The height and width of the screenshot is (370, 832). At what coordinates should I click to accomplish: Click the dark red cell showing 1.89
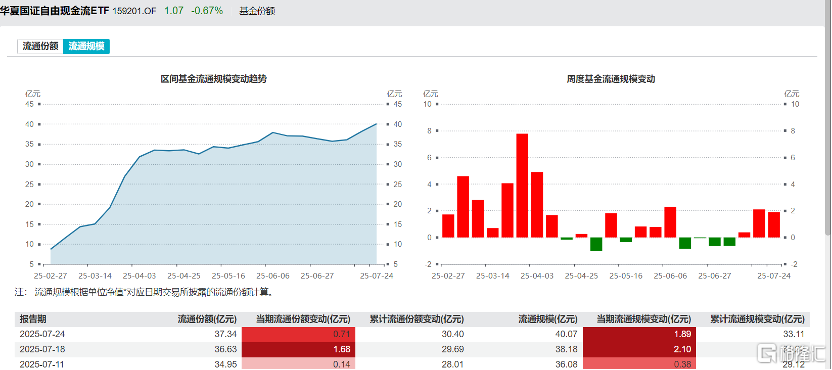pos(639,334)
